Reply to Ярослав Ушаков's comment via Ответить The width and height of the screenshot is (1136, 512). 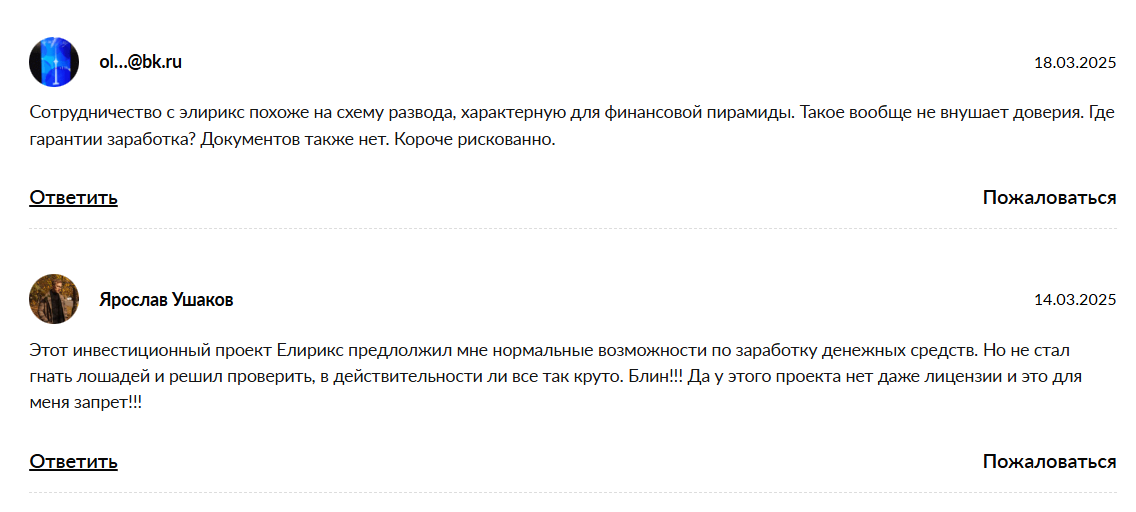click(x=73, y=461)
